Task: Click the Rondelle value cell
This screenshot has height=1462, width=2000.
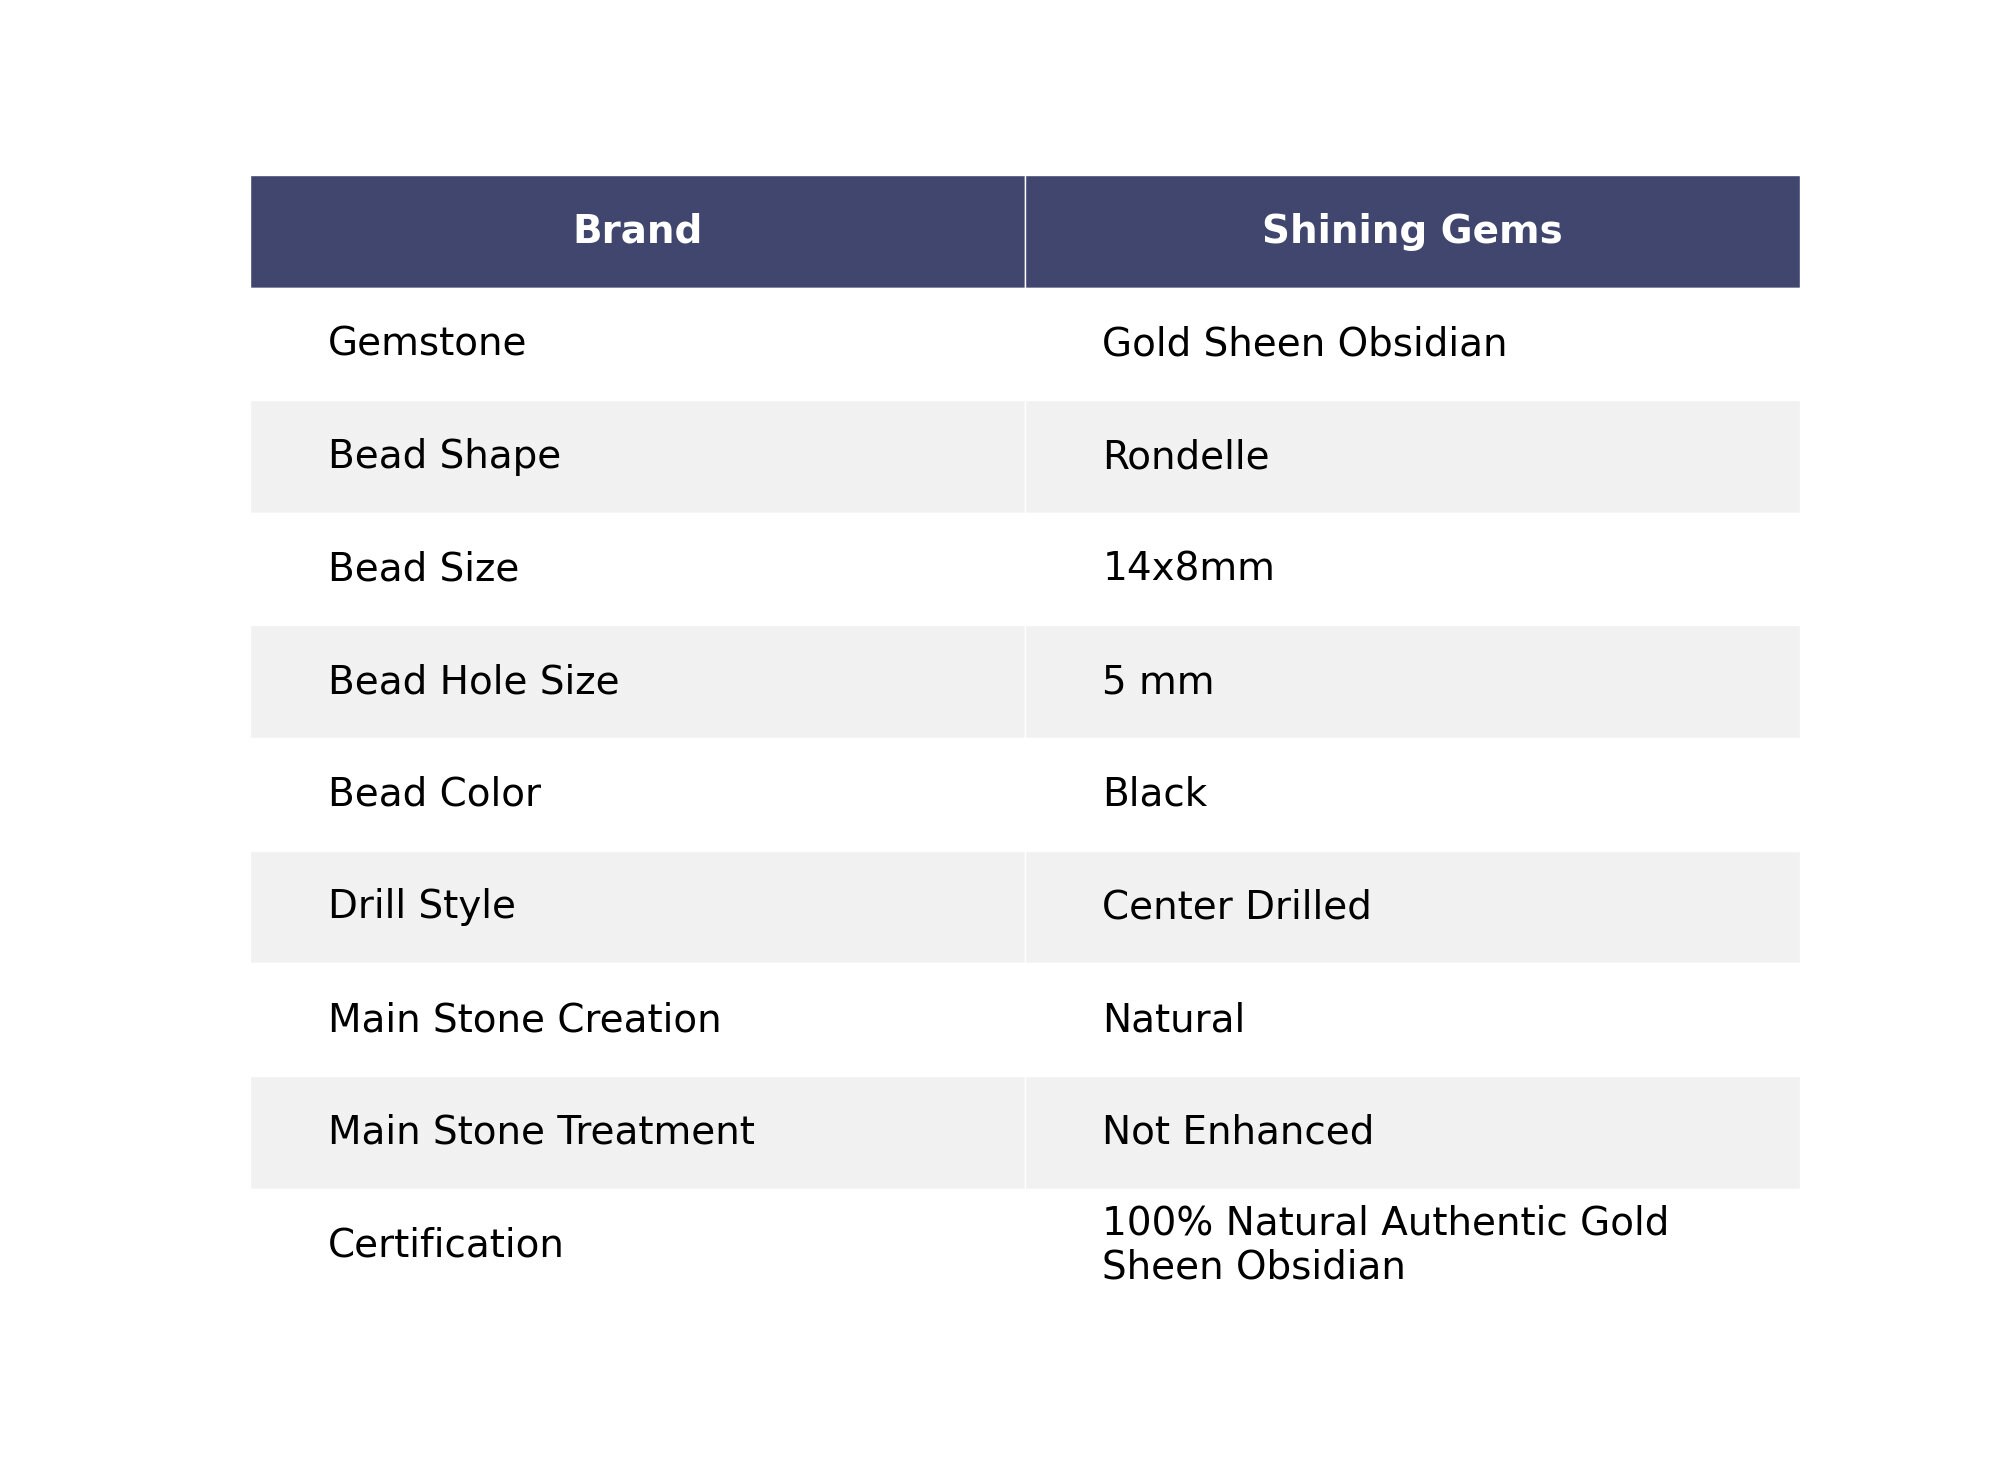Action: coord(1412,457)
